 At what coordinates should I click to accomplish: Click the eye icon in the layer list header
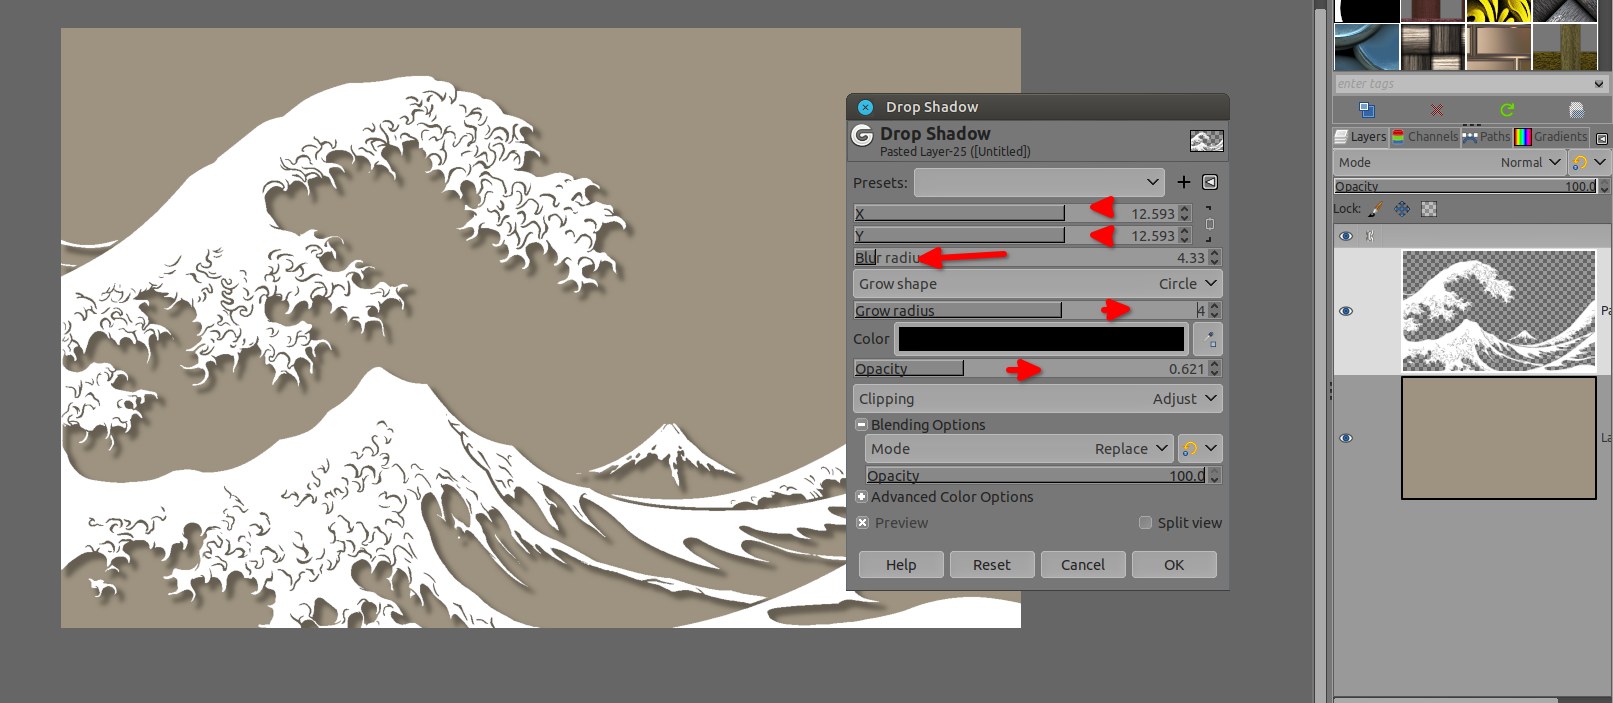coord(1346,236)
